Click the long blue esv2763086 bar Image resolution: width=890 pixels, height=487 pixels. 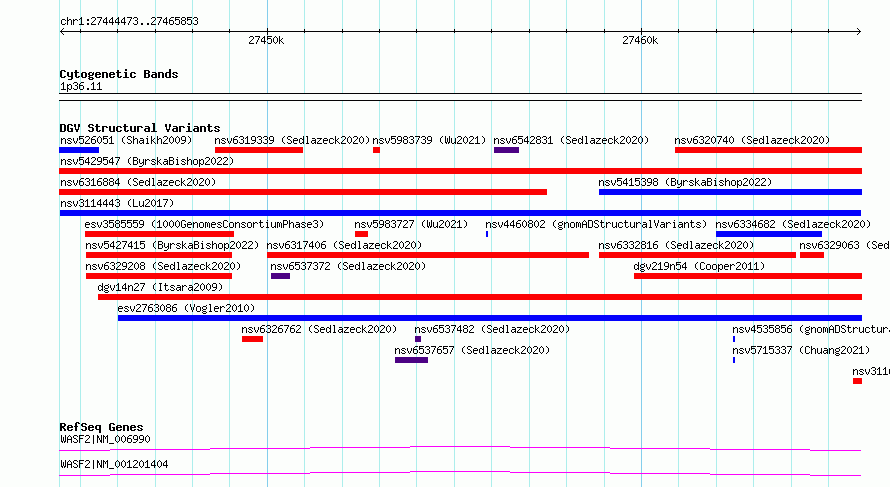click(490, 318)
